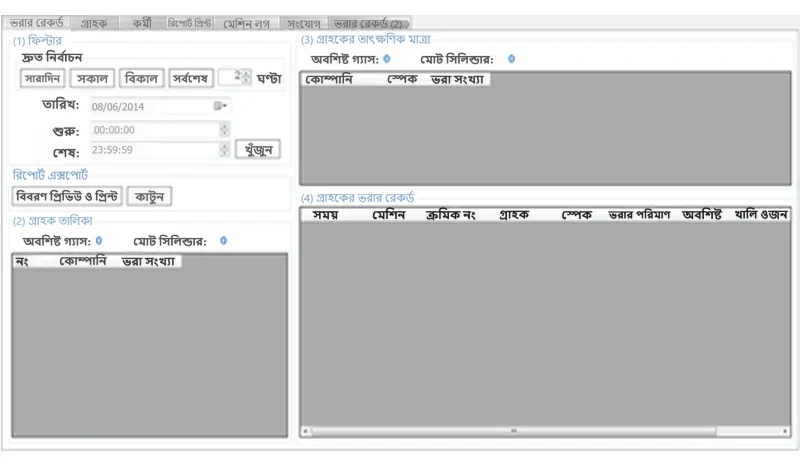Select the ভরার রেকর্ড (2) tab
Viewport: 800px width, 467px height.
369,23
